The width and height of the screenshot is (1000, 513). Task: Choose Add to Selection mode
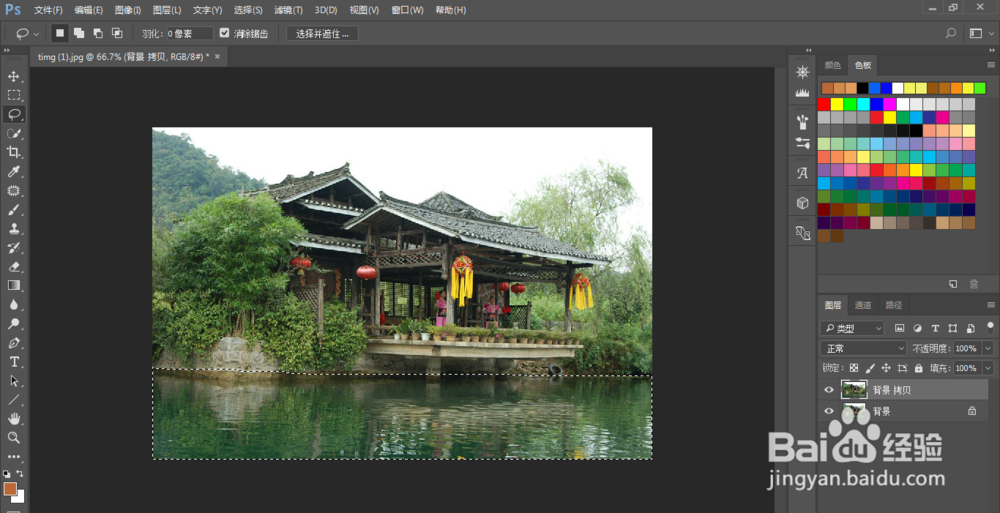79,33
